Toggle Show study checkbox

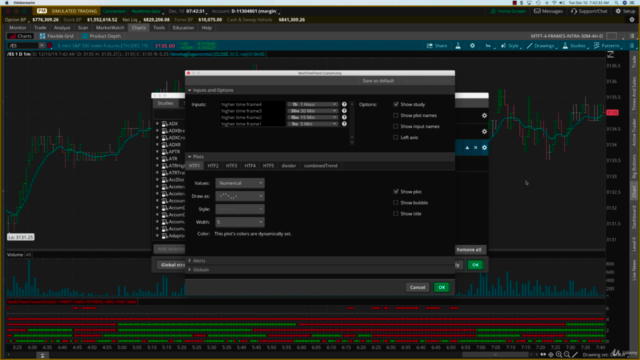tap(396, 104)
